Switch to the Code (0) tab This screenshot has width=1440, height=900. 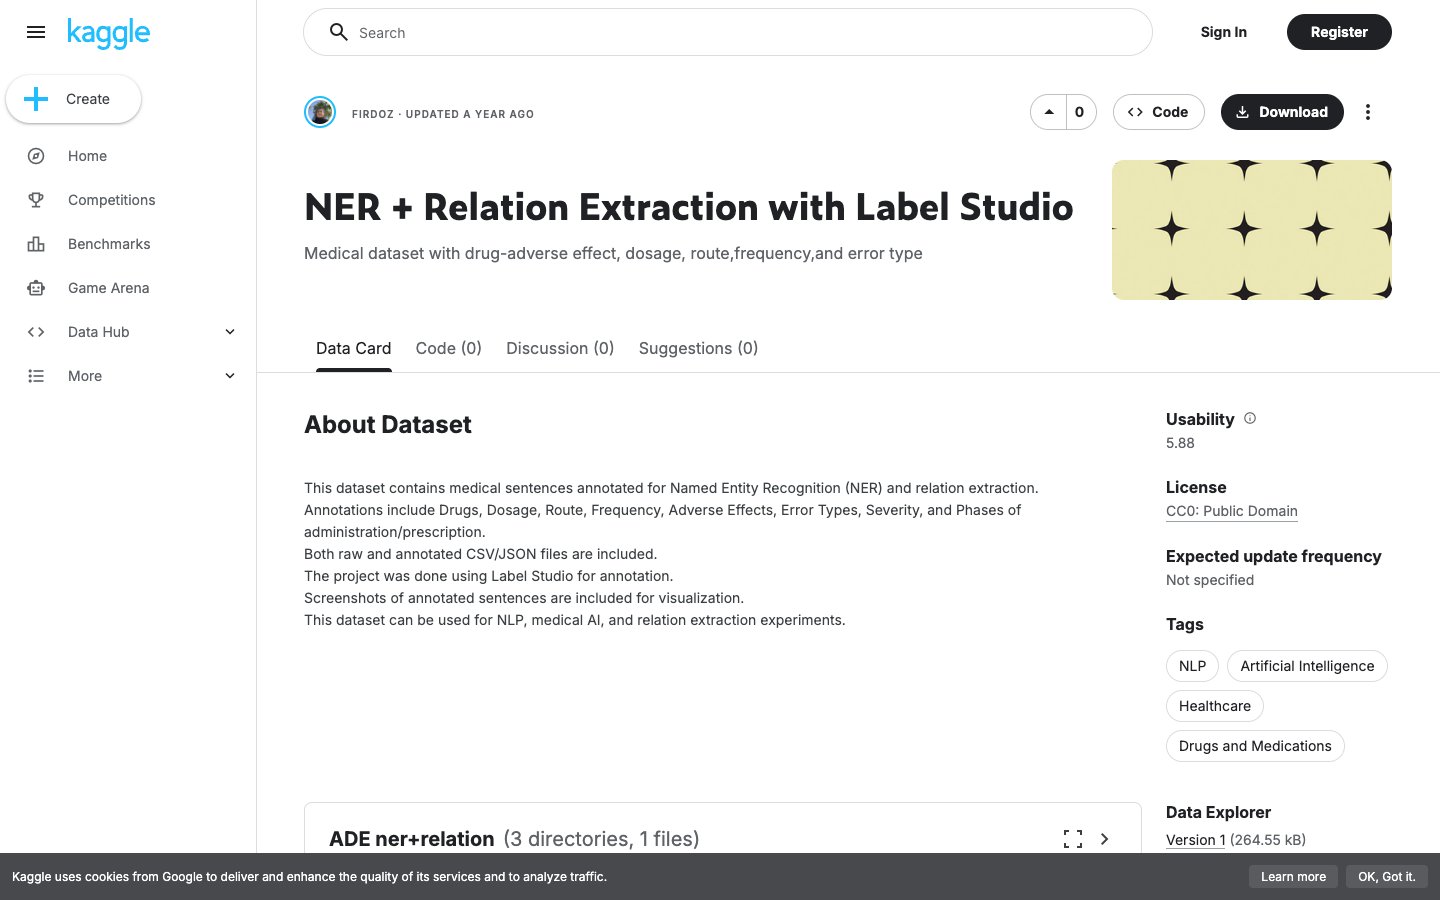pos(449,348)
